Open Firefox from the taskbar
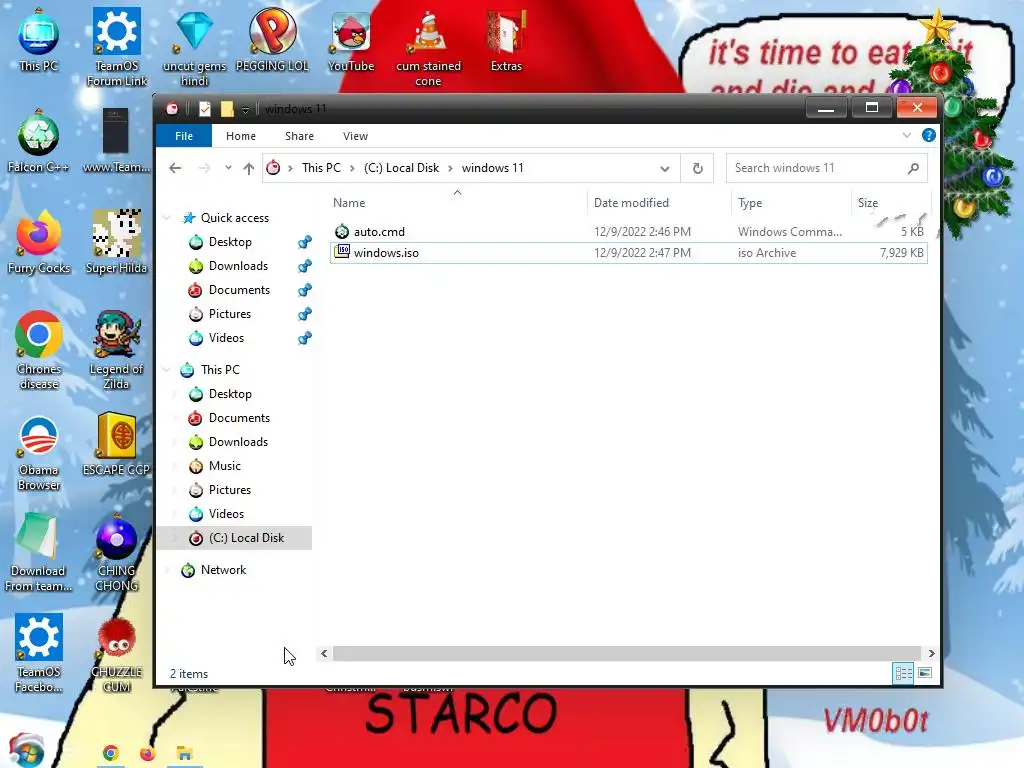Screen dimensions: 1024x768 click(148, 754)
